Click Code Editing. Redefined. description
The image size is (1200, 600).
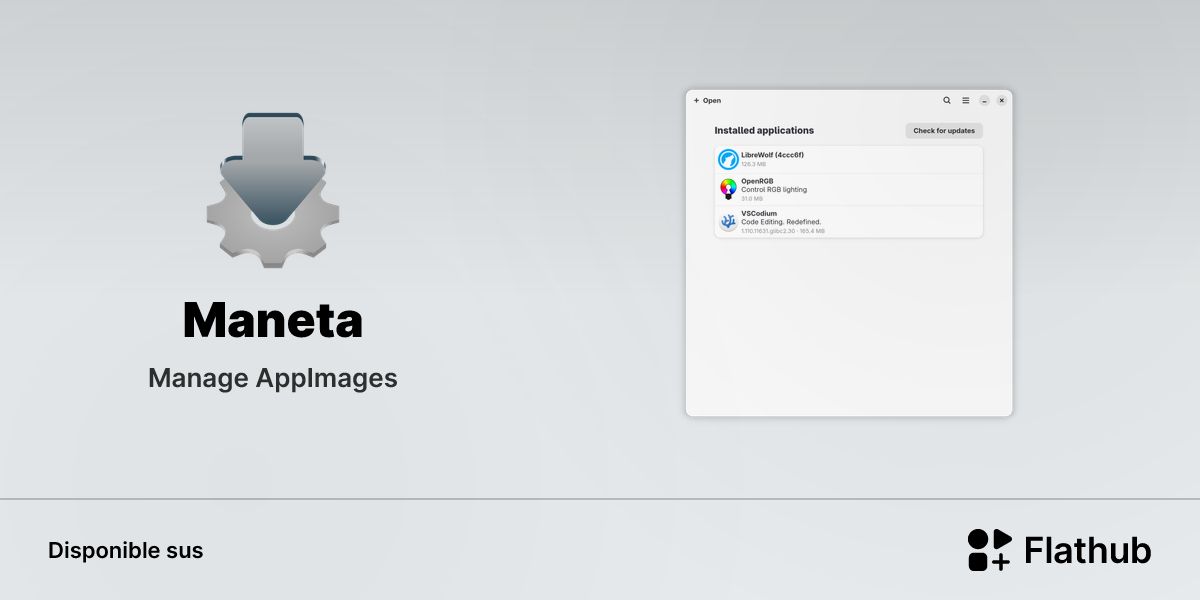(x=781, y=222)
